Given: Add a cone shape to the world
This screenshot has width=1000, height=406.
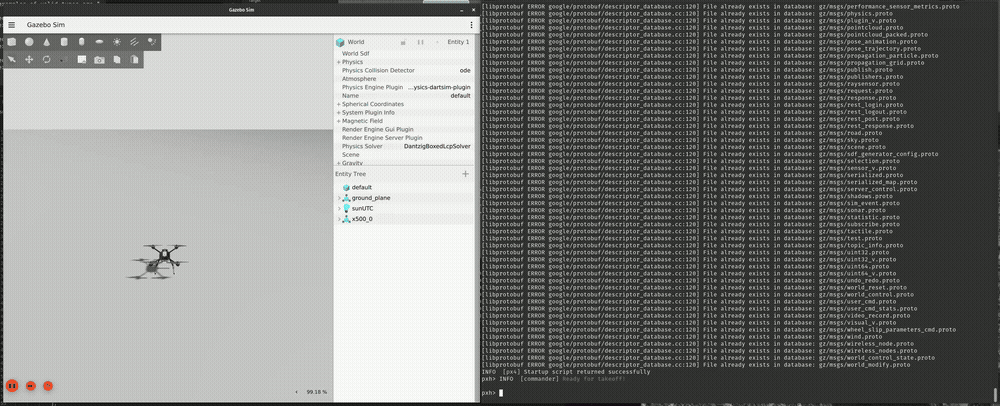Looking at the screenshot, I should (x=46, y=42).
